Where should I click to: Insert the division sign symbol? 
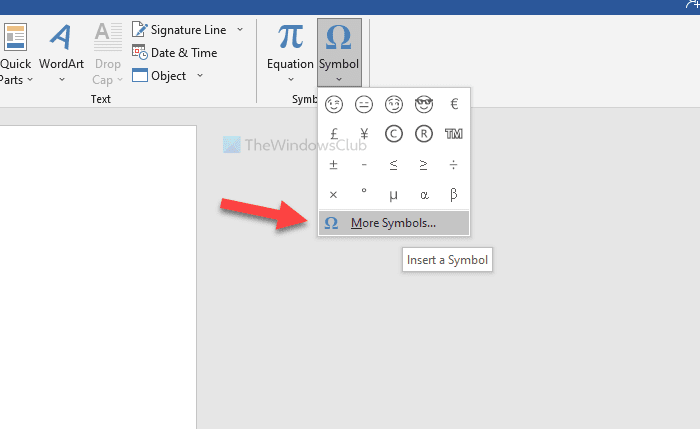[x=454, y=165]
